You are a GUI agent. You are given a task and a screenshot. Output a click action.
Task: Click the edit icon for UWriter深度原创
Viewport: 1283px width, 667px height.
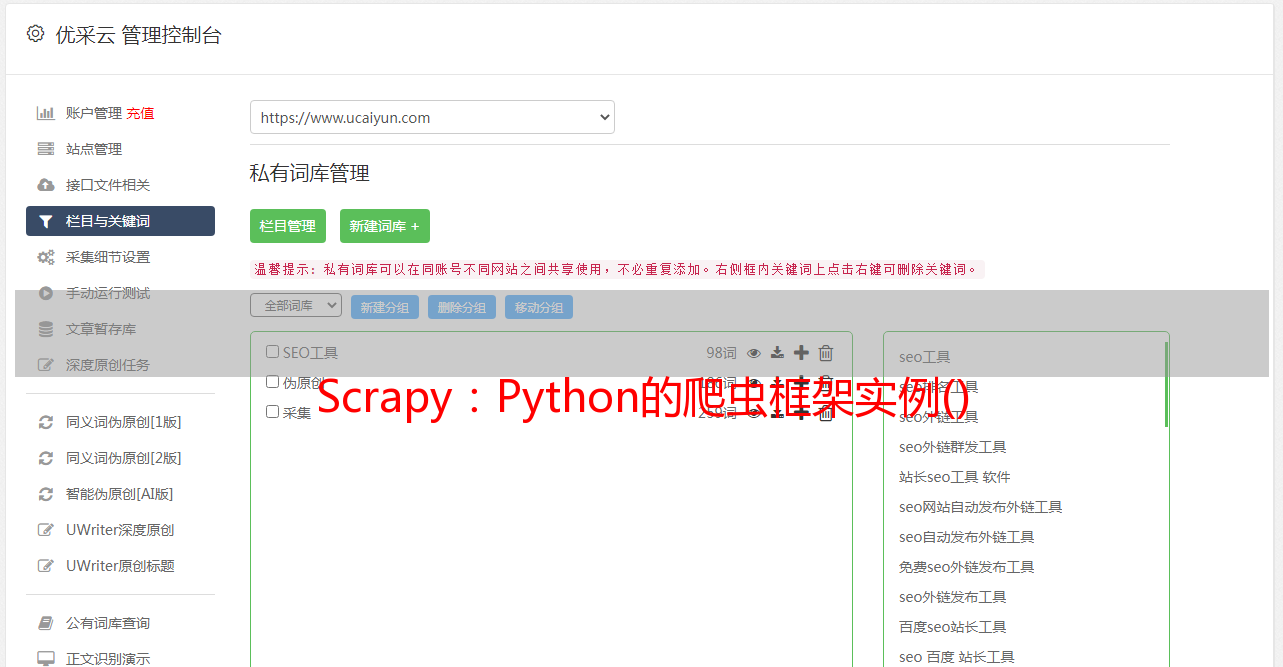pyautogui.click(x=46, y=530)
